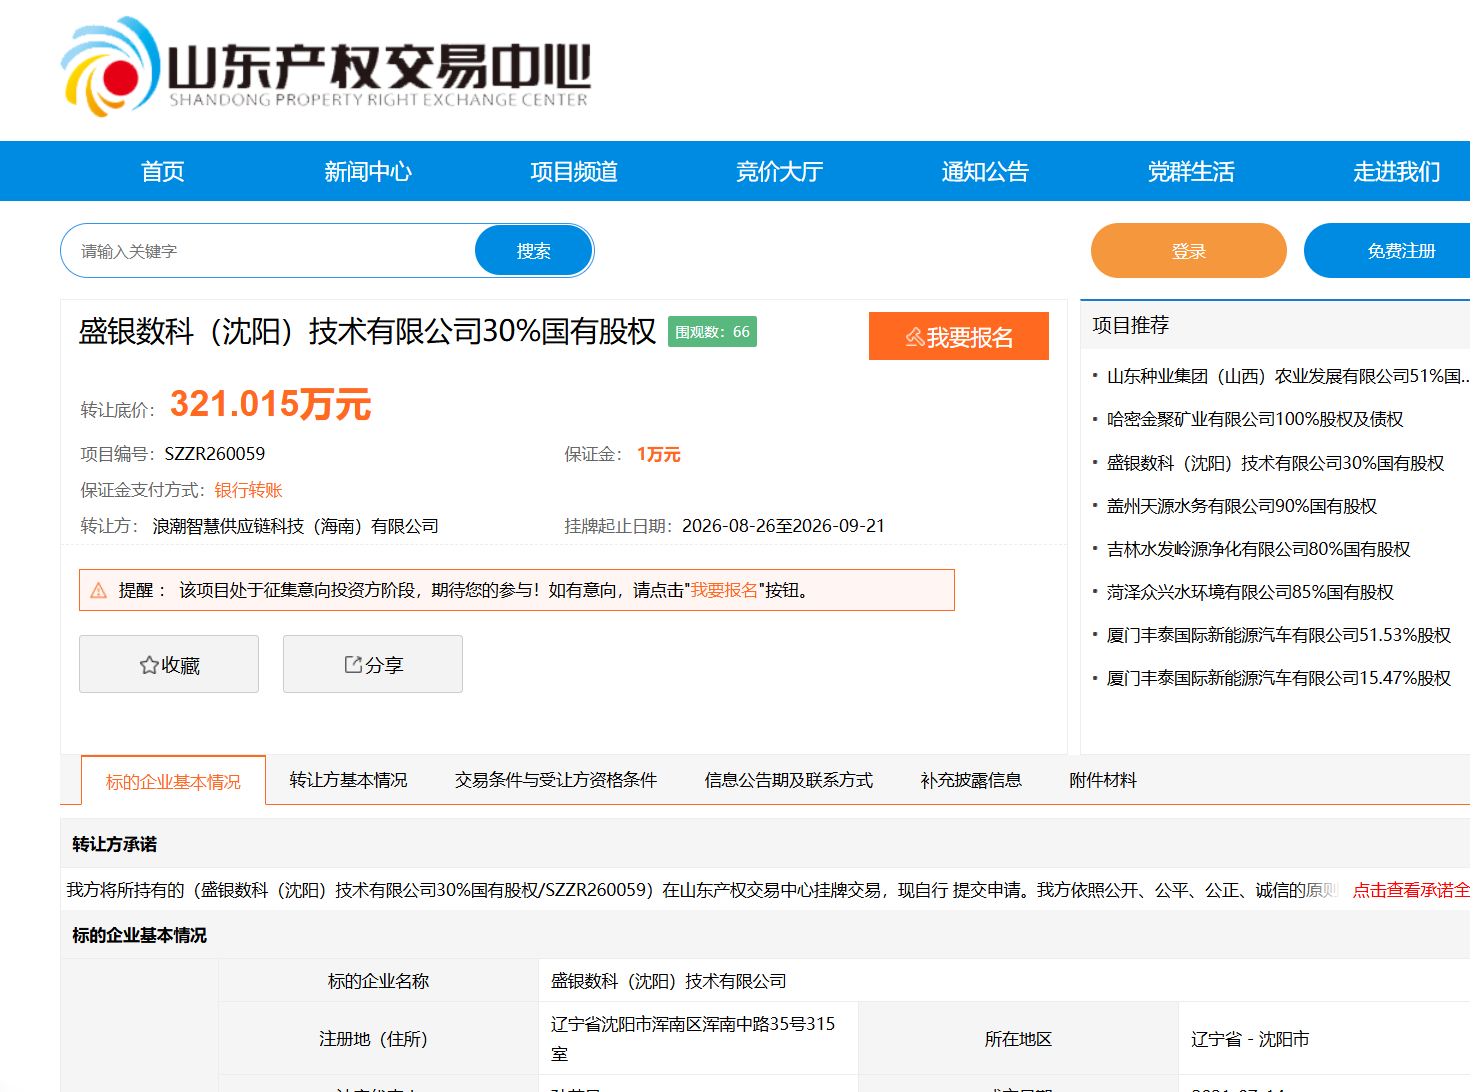Click the 1万元 deposit amount

point(659,454)
